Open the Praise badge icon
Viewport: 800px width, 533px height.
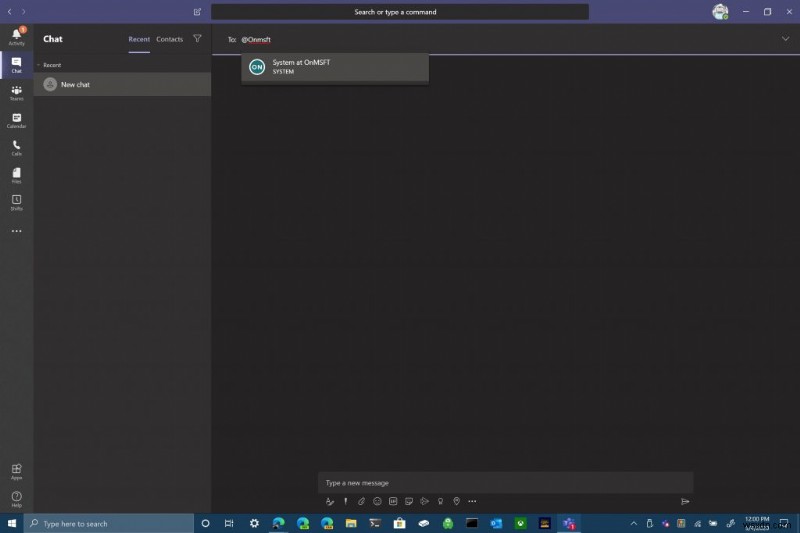pos(440,501)
